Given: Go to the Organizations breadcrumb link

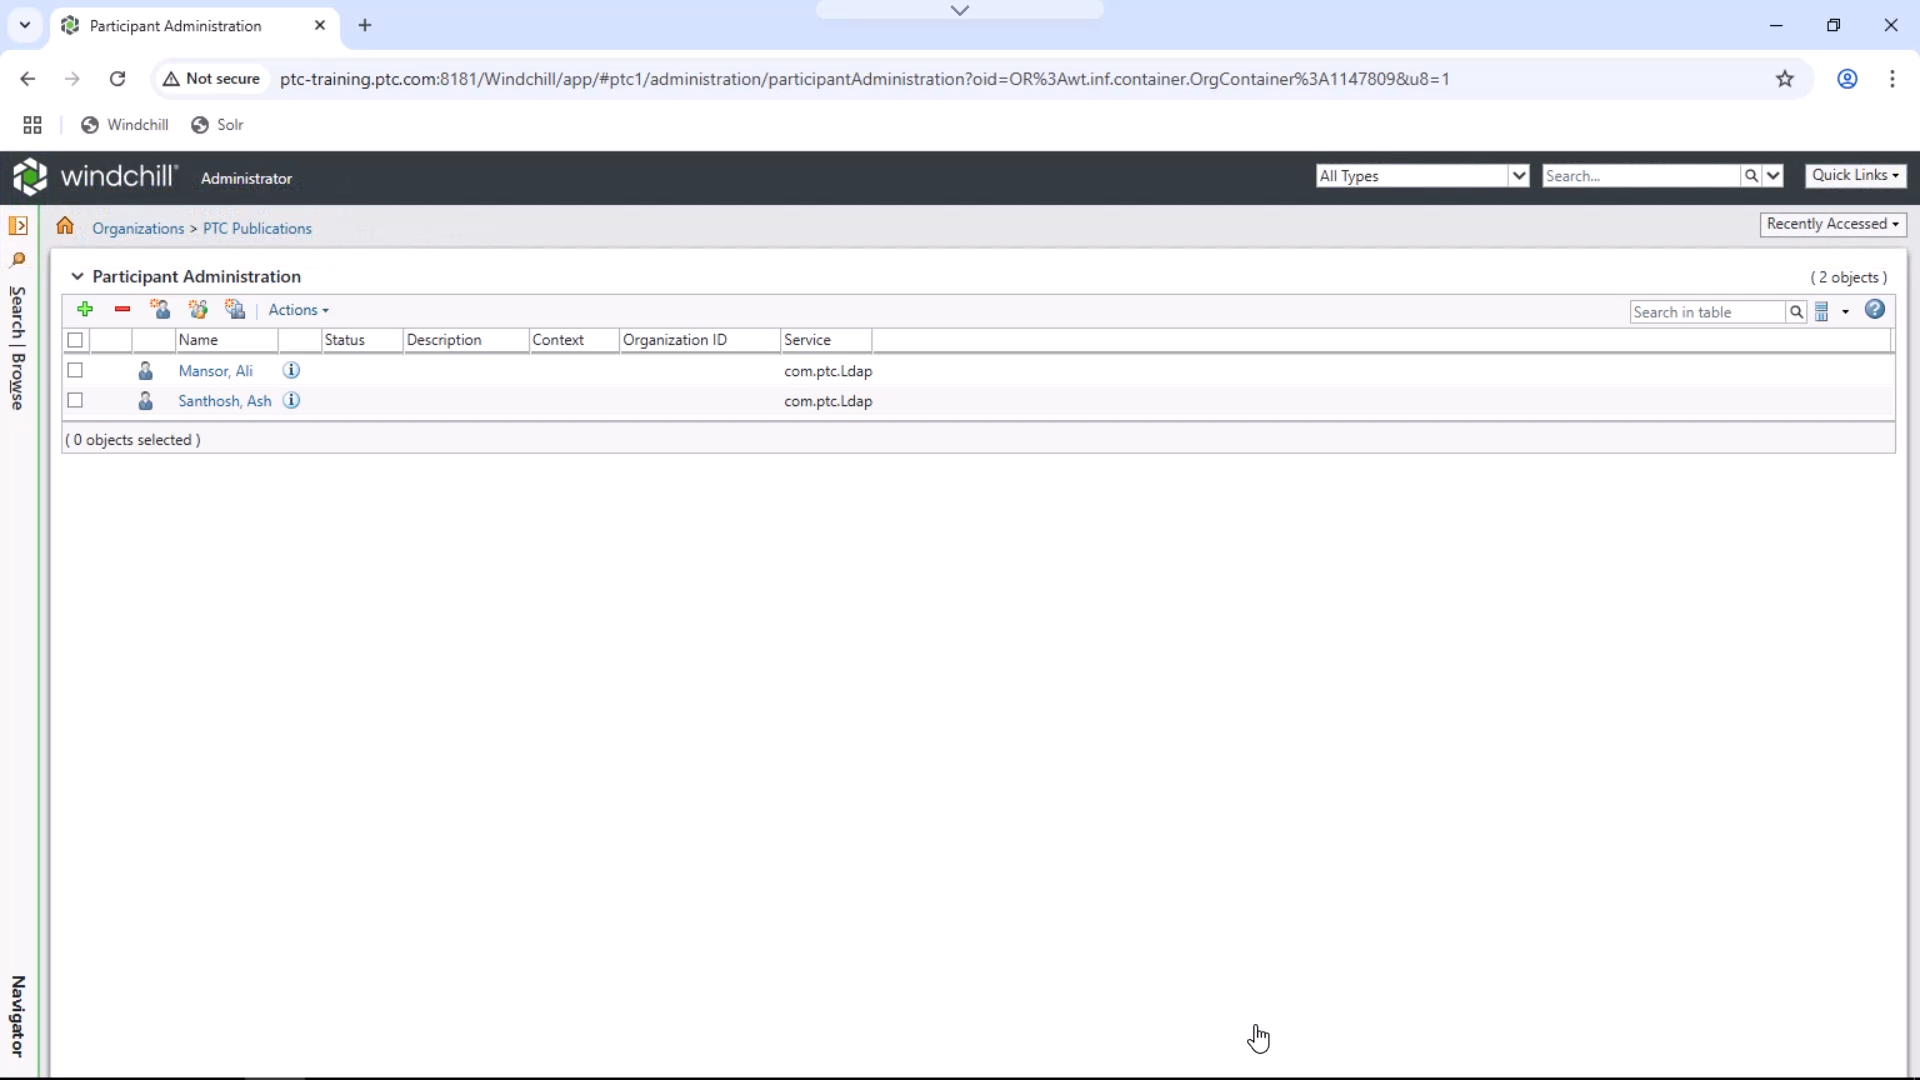Looking at the screenshot, I should (138, 229).
